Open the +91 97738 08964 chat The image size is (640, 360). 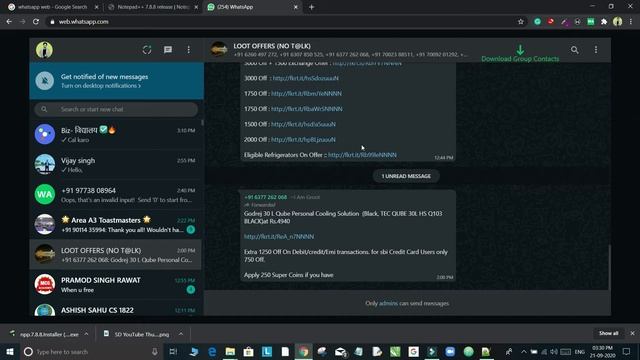point(116,194)
